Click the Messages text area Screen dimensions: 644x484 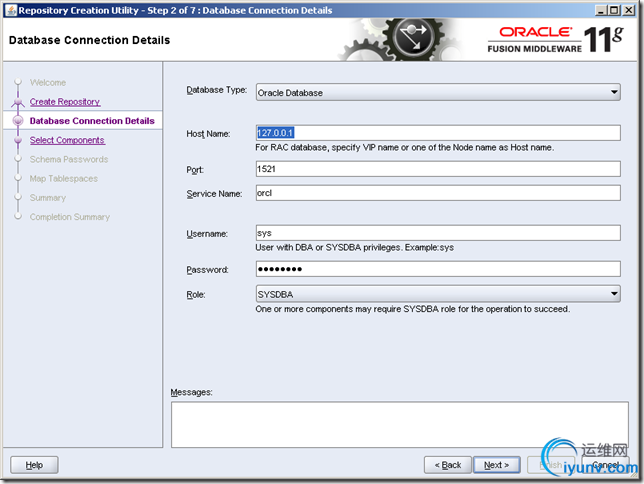(x=400, y=424)
